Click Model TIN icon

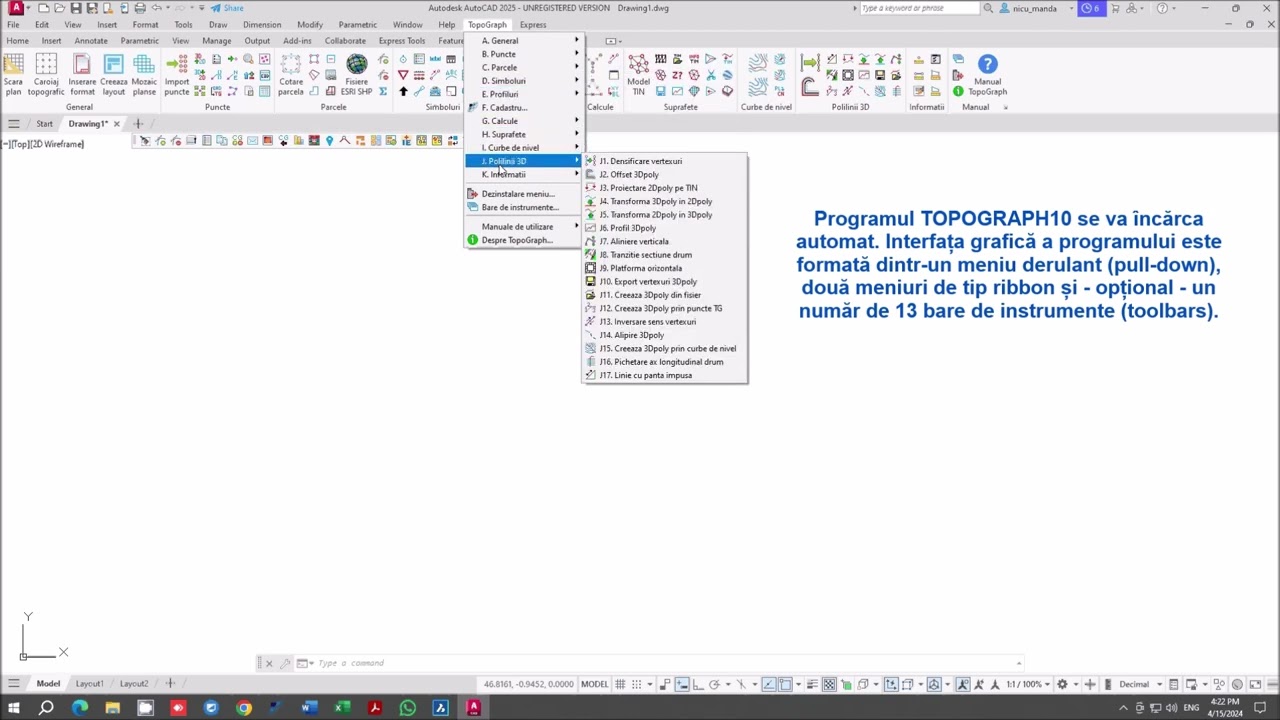[x=638, y=75]
